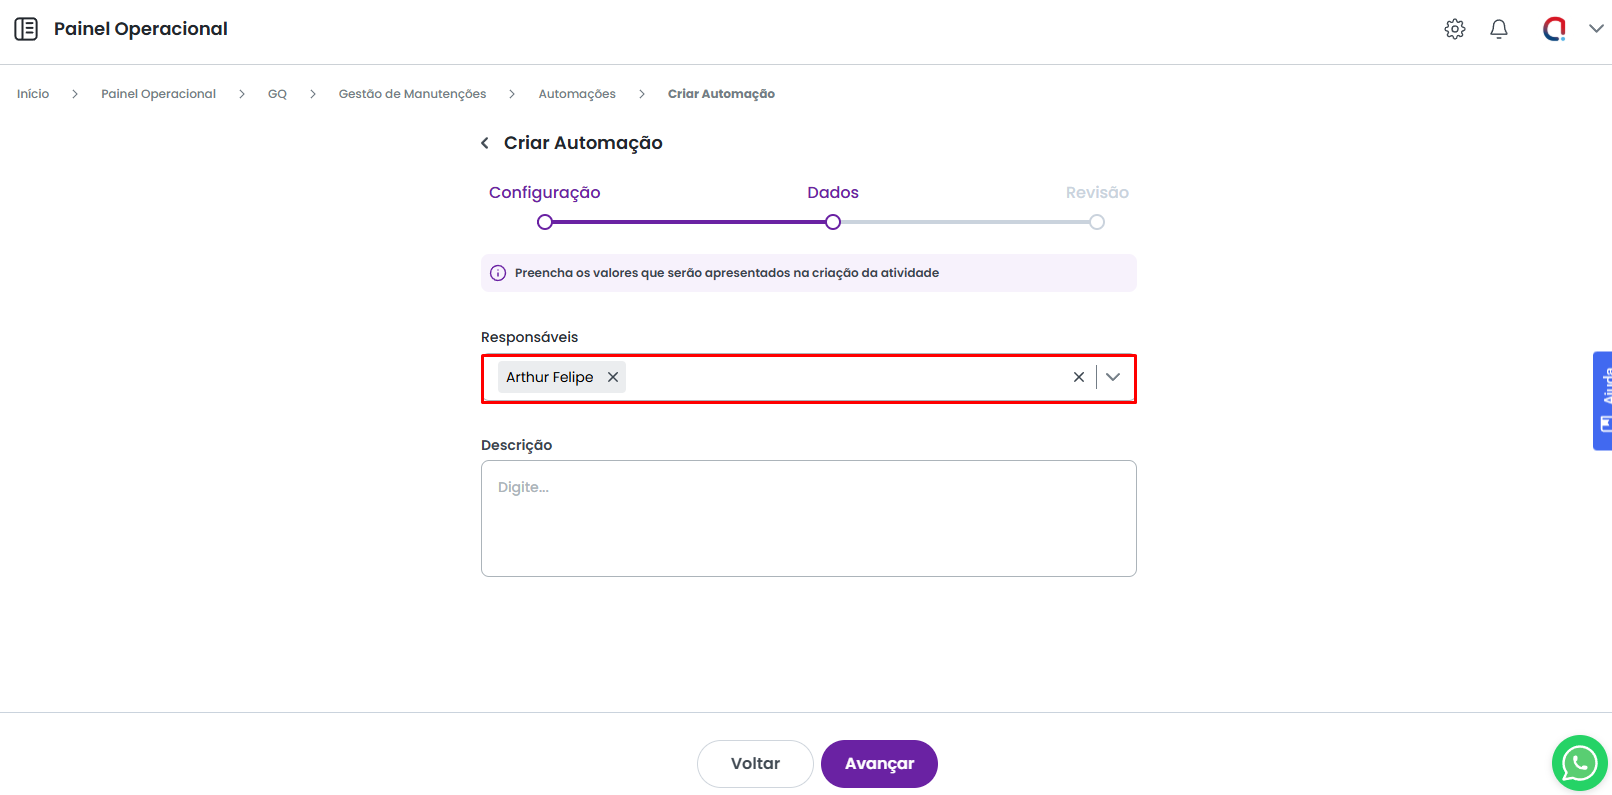Remove Arthur Felipe tag from Responsáveis
The image size is (1612, 795).
(x=613, y=377)
